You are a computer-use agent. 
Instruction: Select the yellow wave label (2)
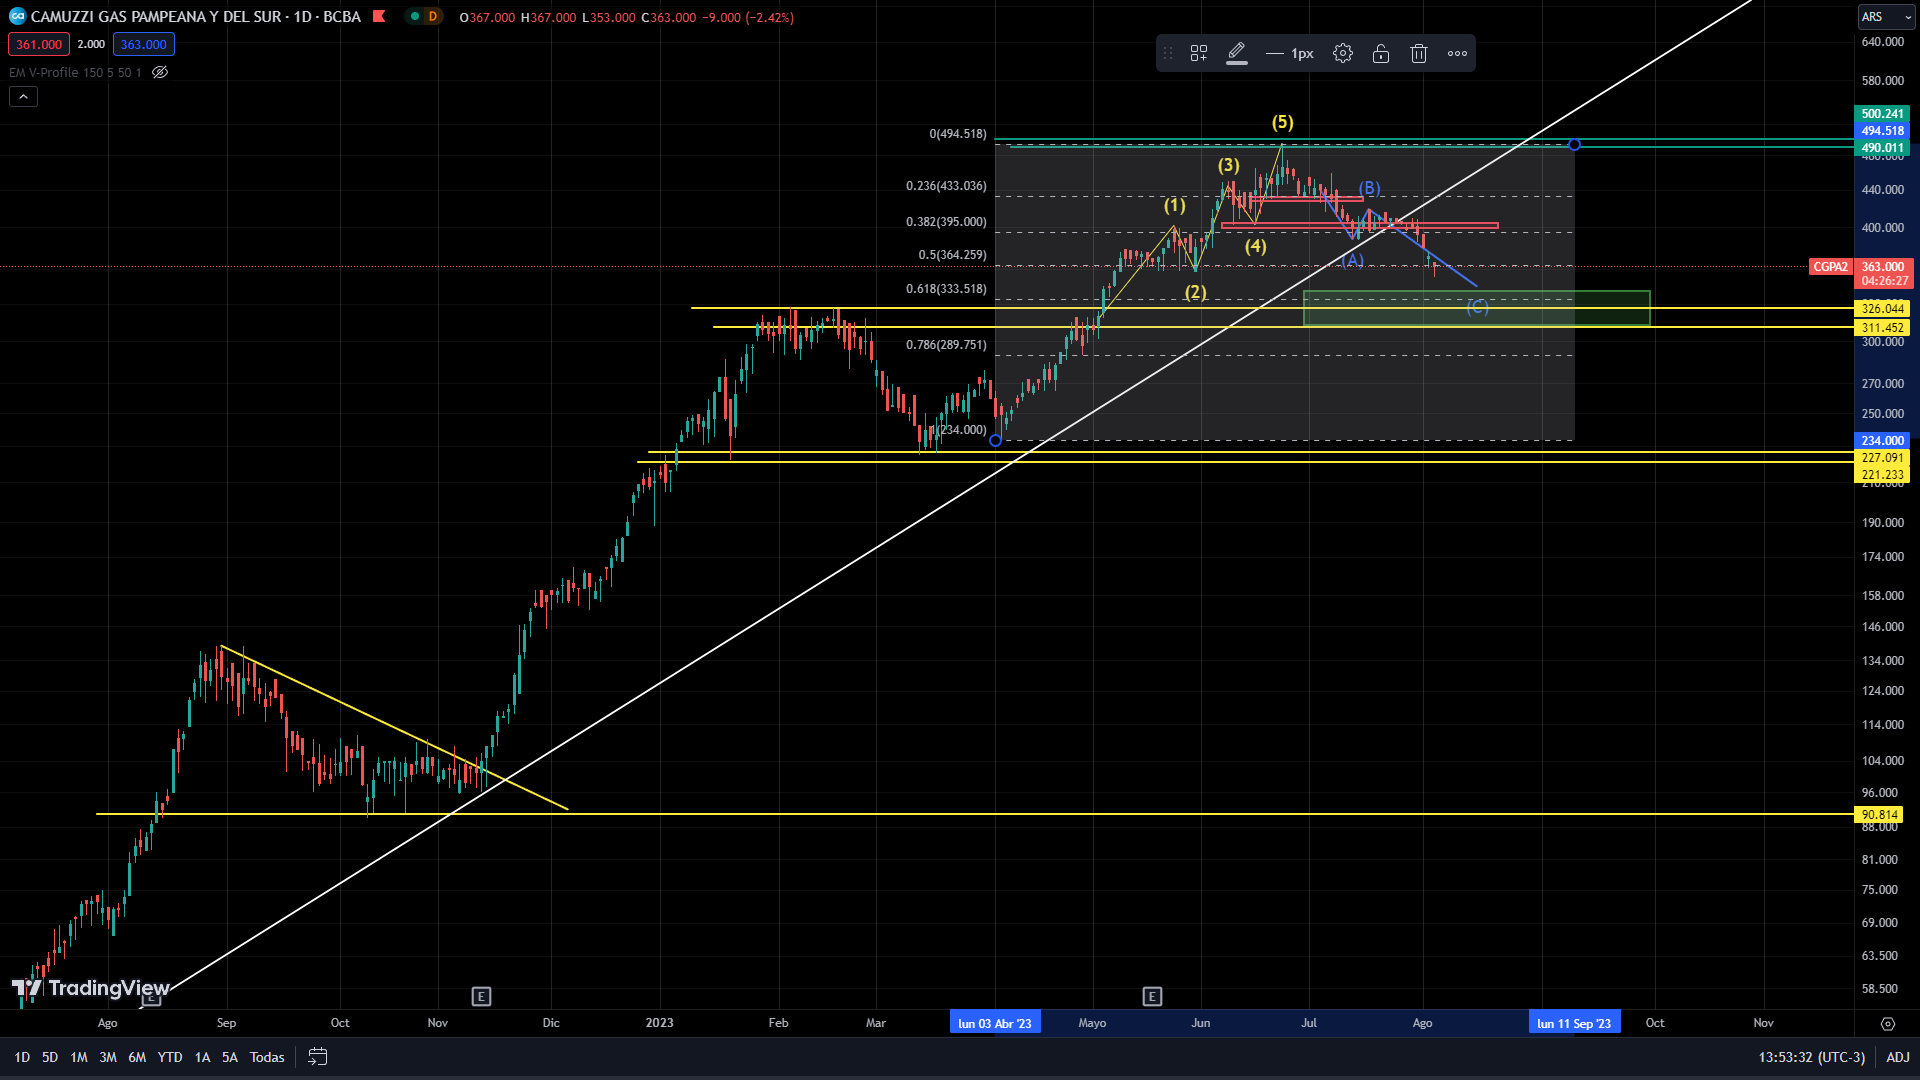1196,292
